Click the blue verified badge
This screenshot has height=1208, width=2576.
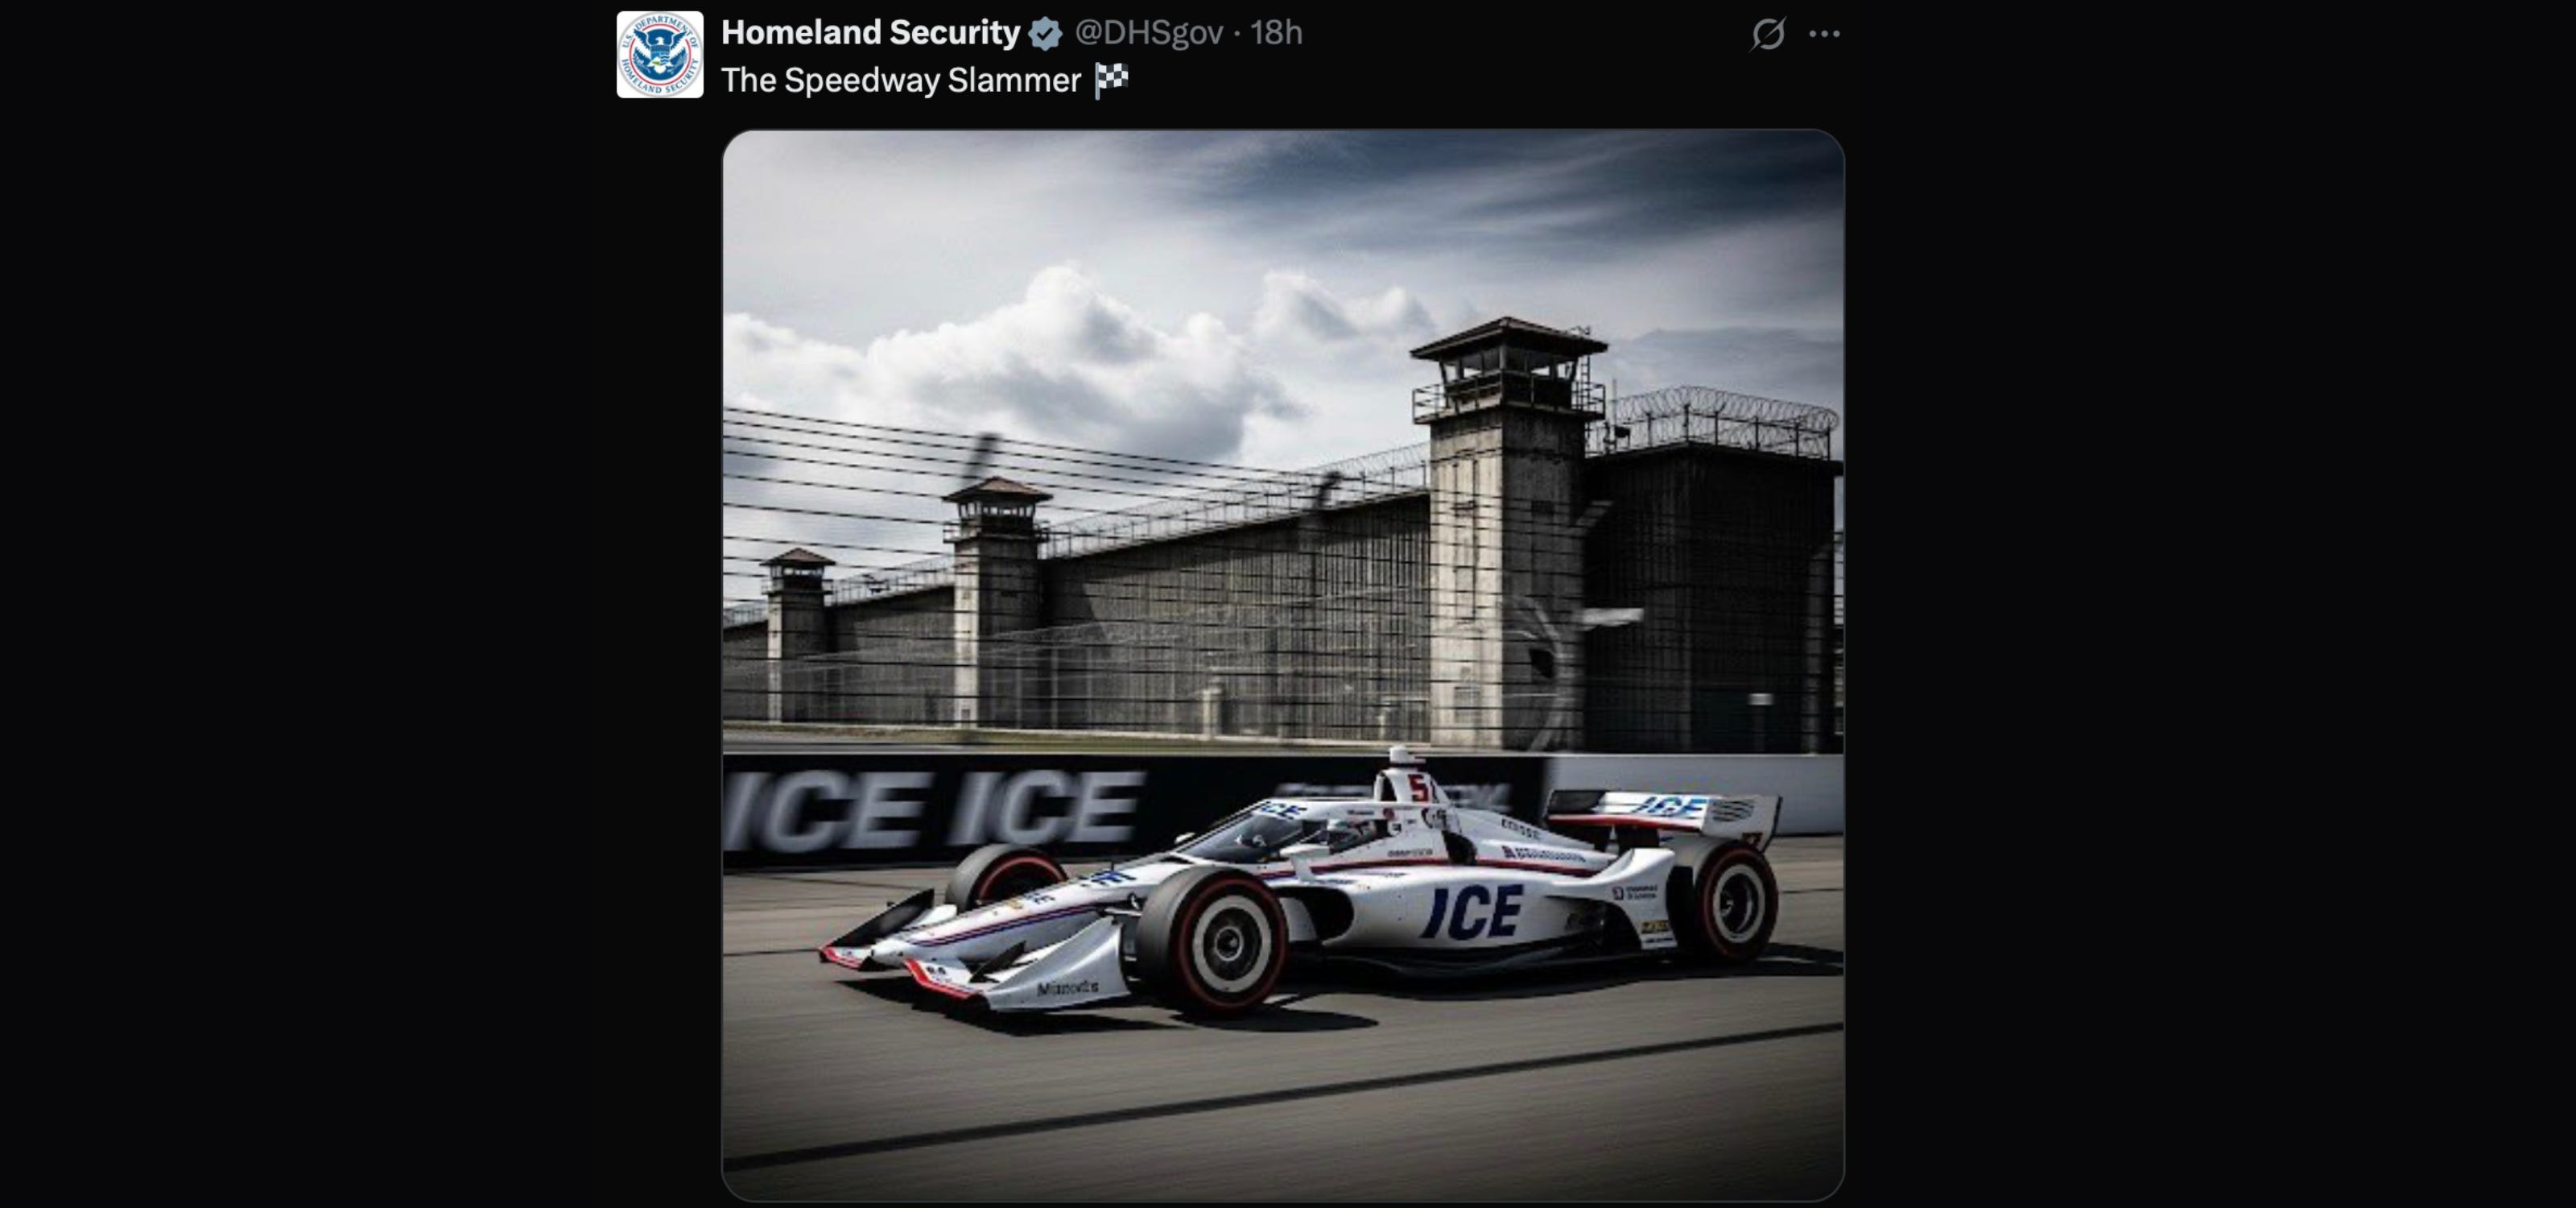1045,34
